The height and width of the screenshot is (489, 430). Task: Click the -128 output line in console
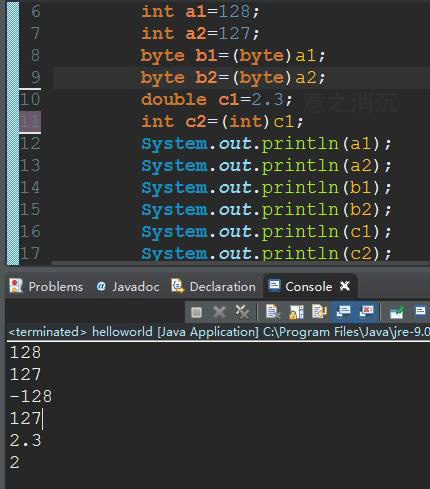[31, 396]
